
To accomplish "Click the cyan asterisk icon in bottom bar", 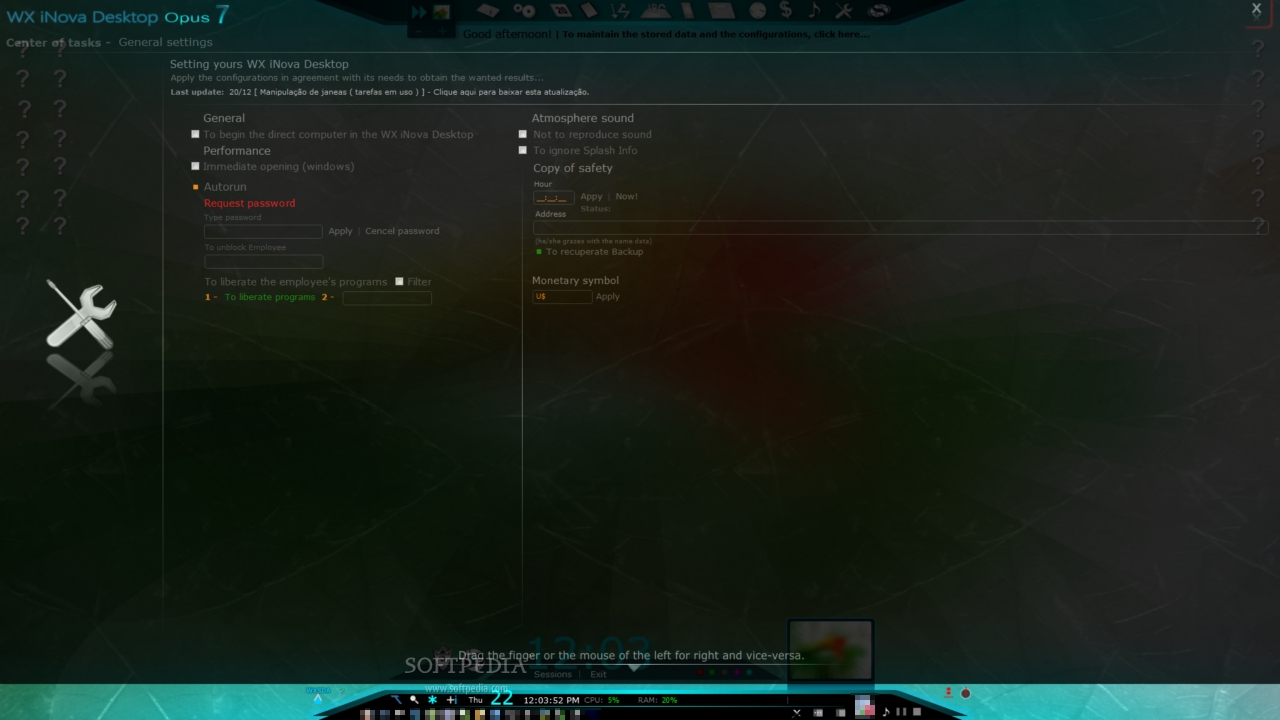I will [x=432, y=699].
